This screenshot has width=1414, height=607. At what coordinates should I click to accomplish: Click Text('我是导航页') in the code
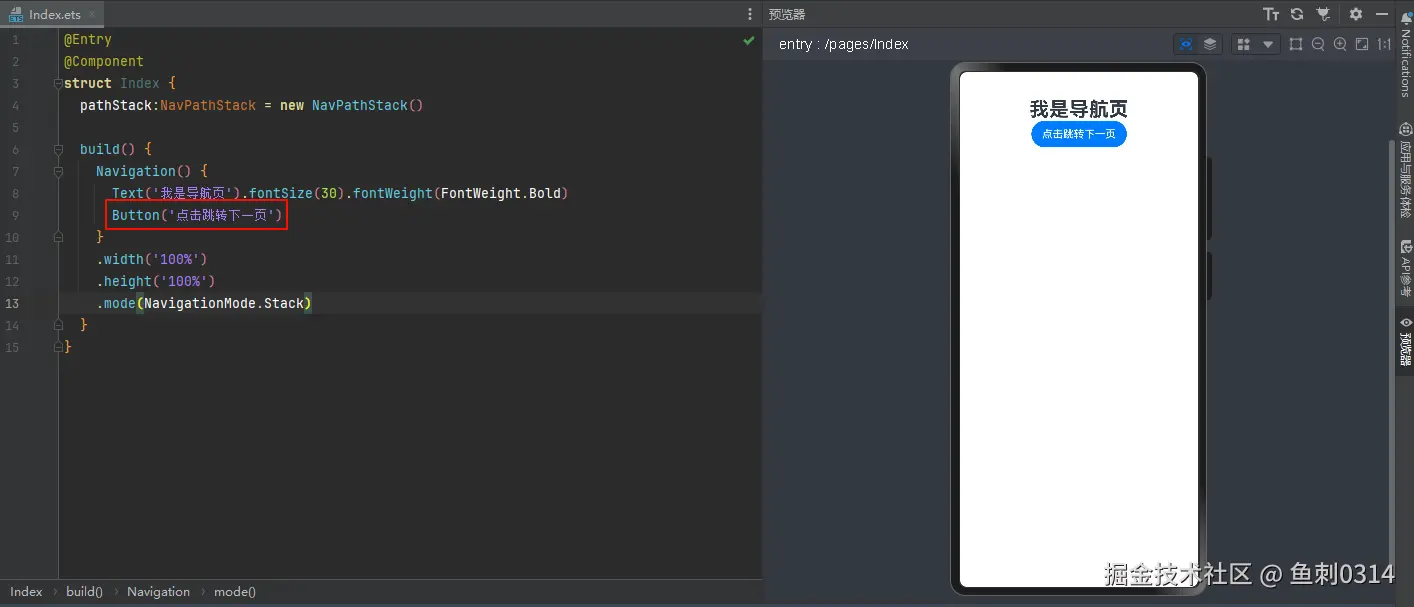pos(176,193)
